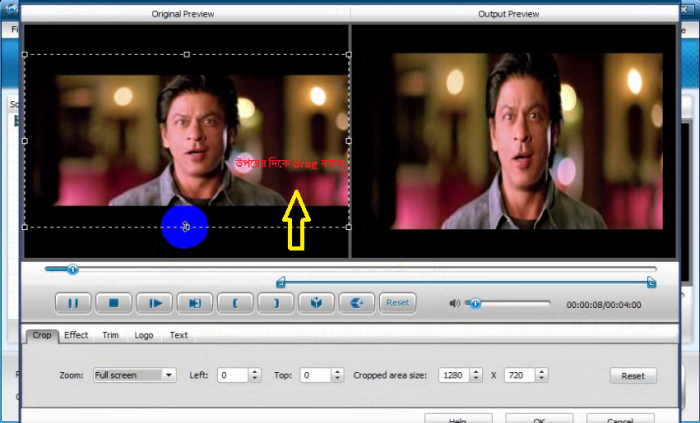Click the play-clip button beside next frame

(195, 303)
